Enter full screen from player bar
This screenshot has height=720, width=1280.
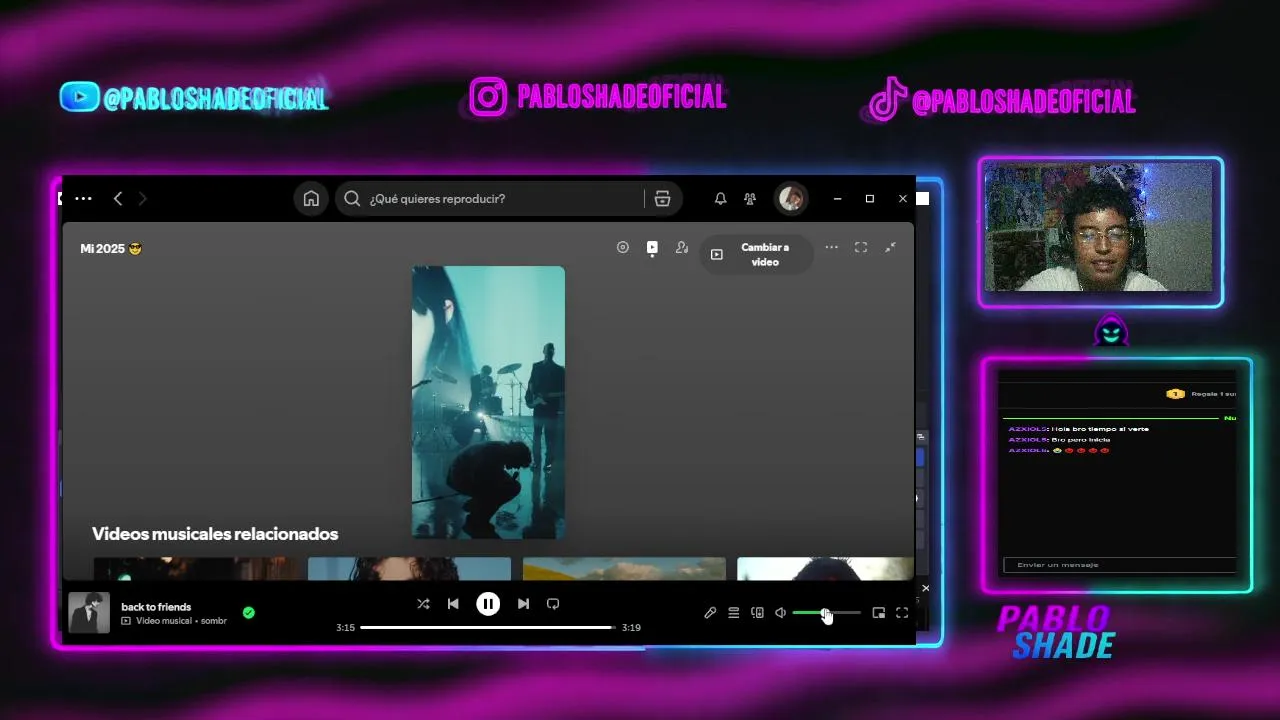tap(902, 613)
